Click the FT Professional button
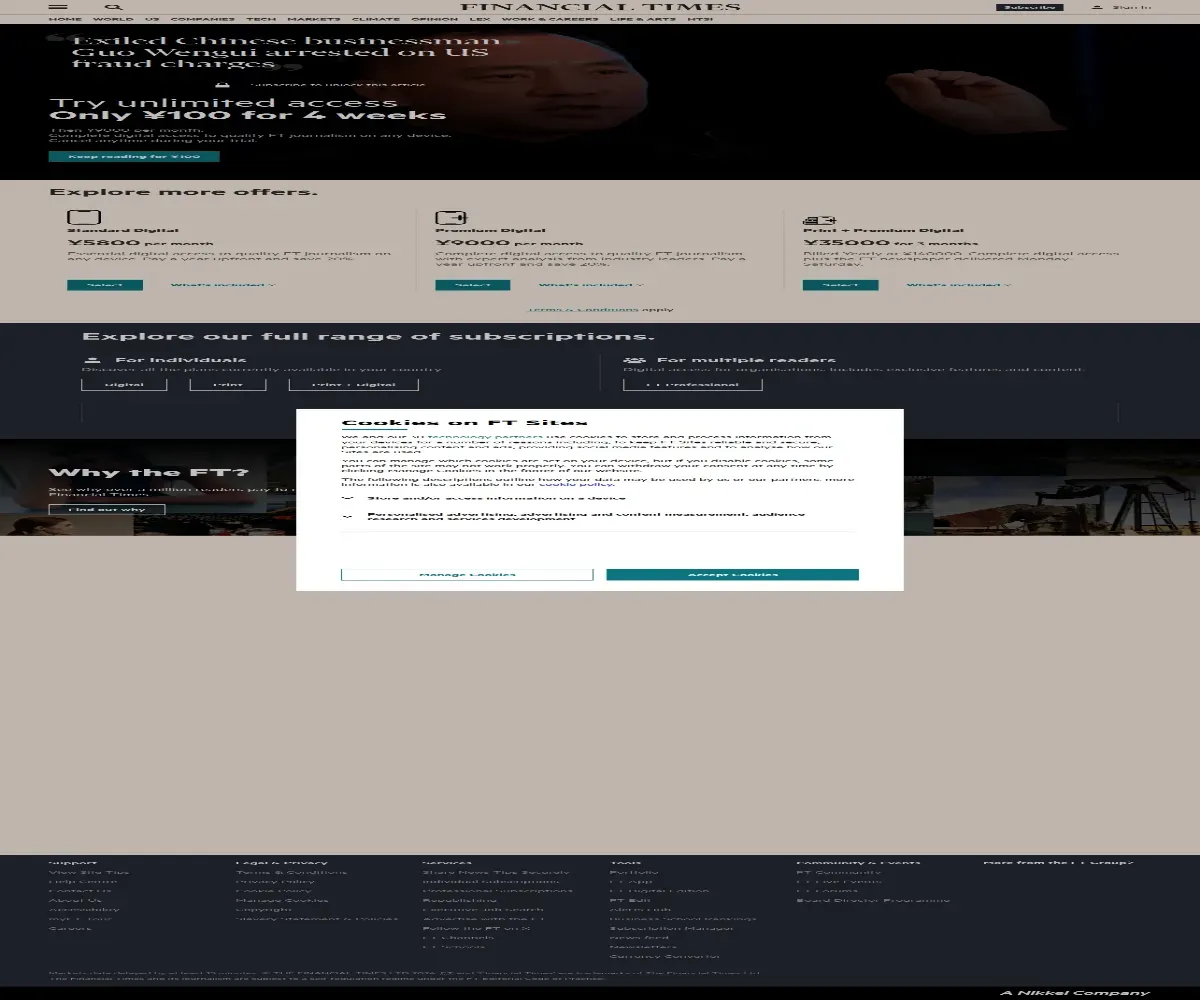This screenshot has width=1200, height=1000. [x=692, y=384]
